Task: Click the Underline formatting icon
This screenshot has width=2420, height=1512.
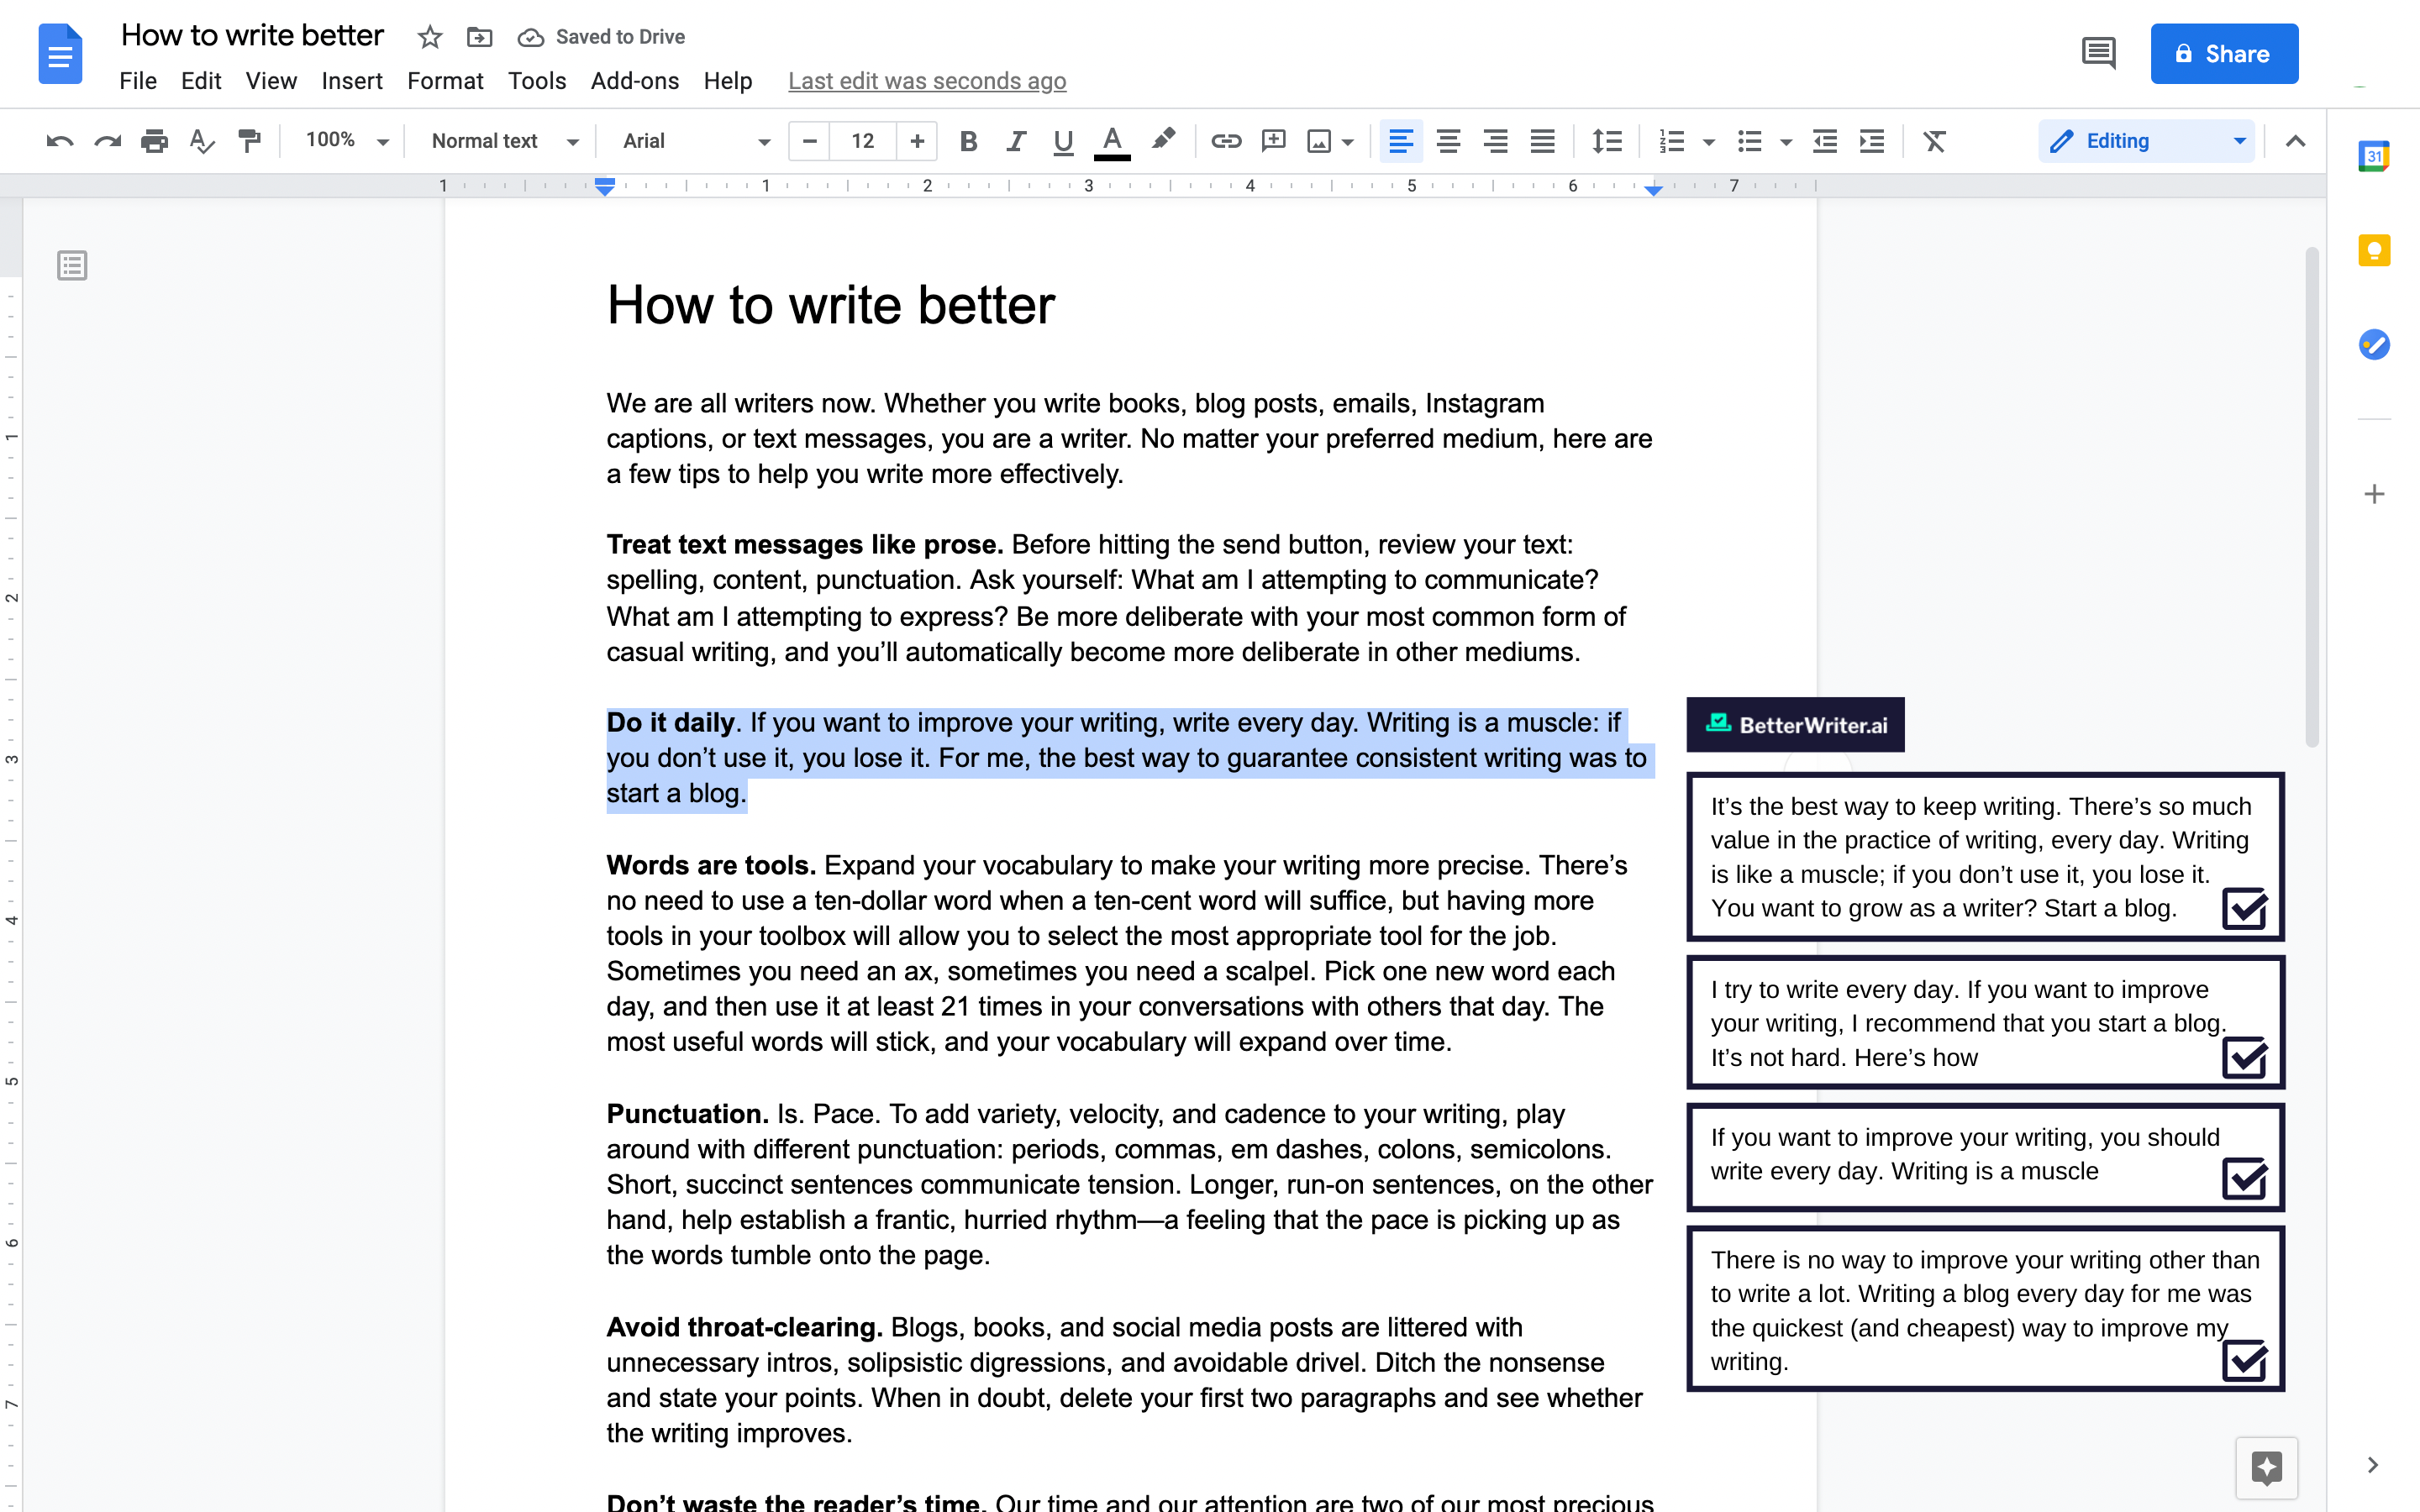Action: click(x=1060, y=141)
